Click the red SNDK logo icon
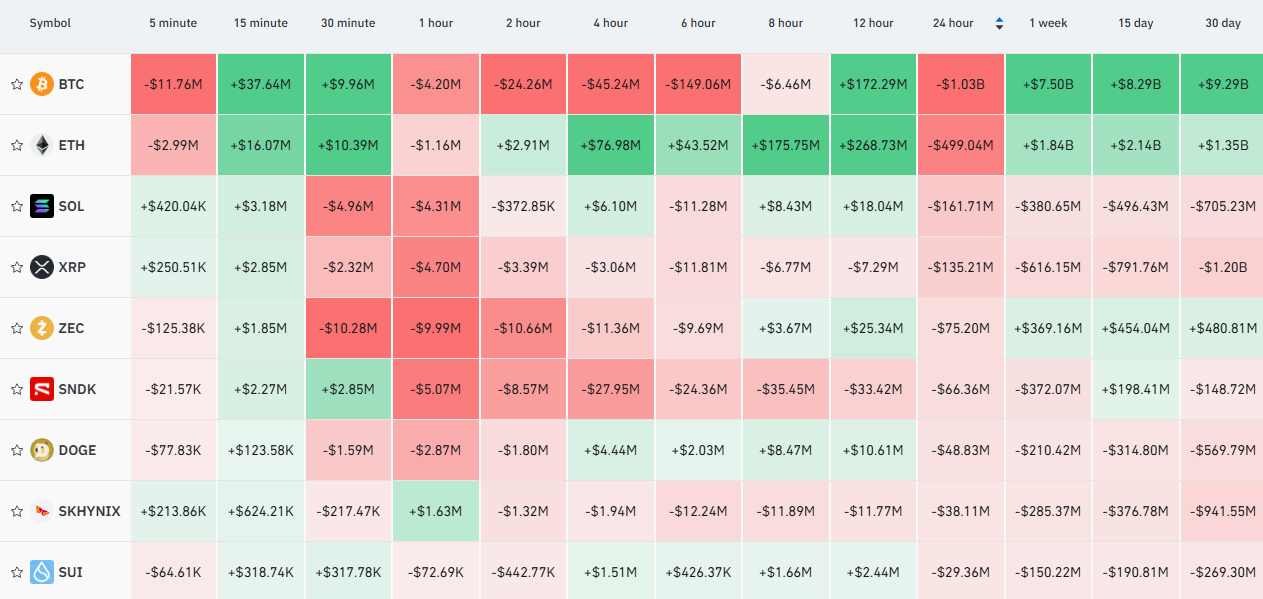 coord(42,389)
